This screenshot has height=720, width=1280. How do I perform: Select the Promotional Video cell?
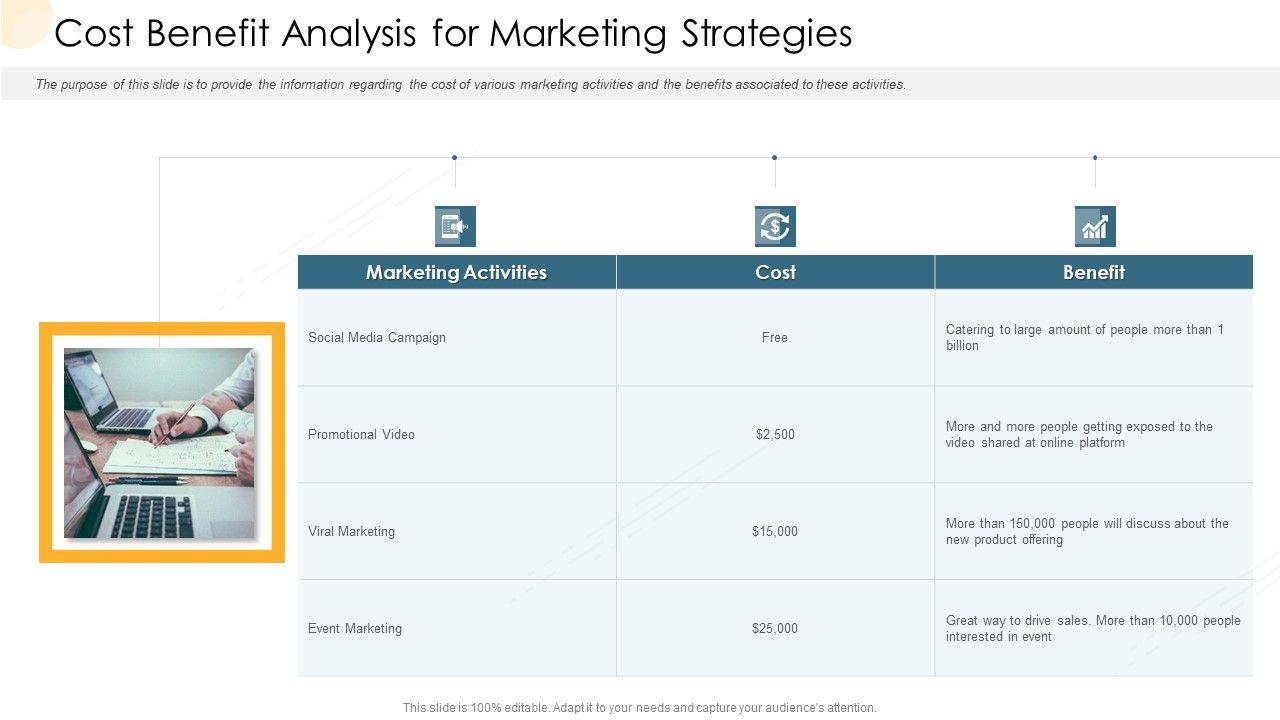(361, 435)
